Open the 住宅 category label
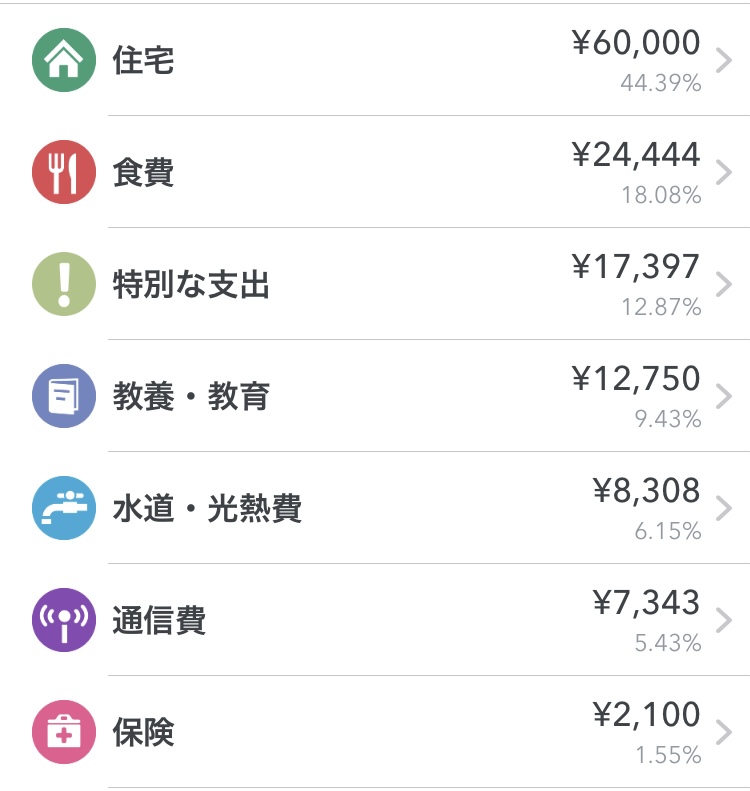Viewport: 750px width, 791px height. tap(143, 60)
